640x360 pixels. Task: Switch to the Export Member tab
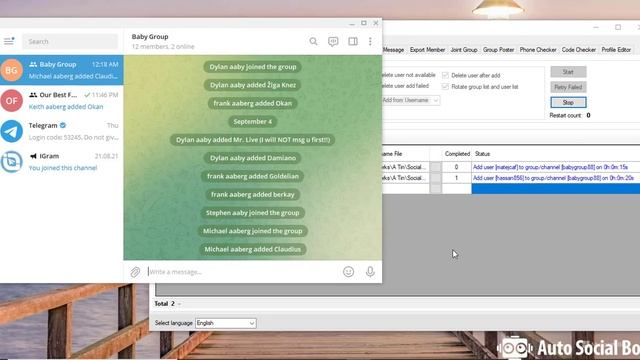(x=427, y=49)
